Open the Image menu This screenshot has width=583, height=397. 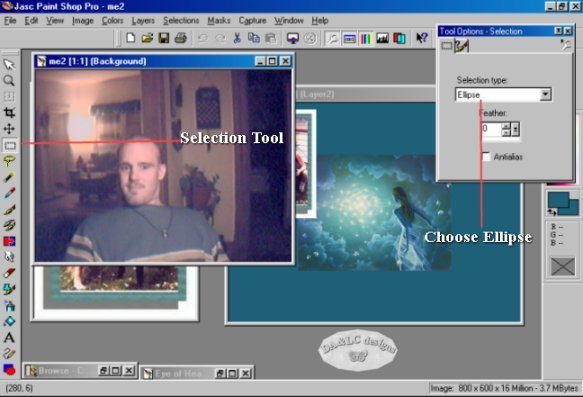(x=83, y=20)
